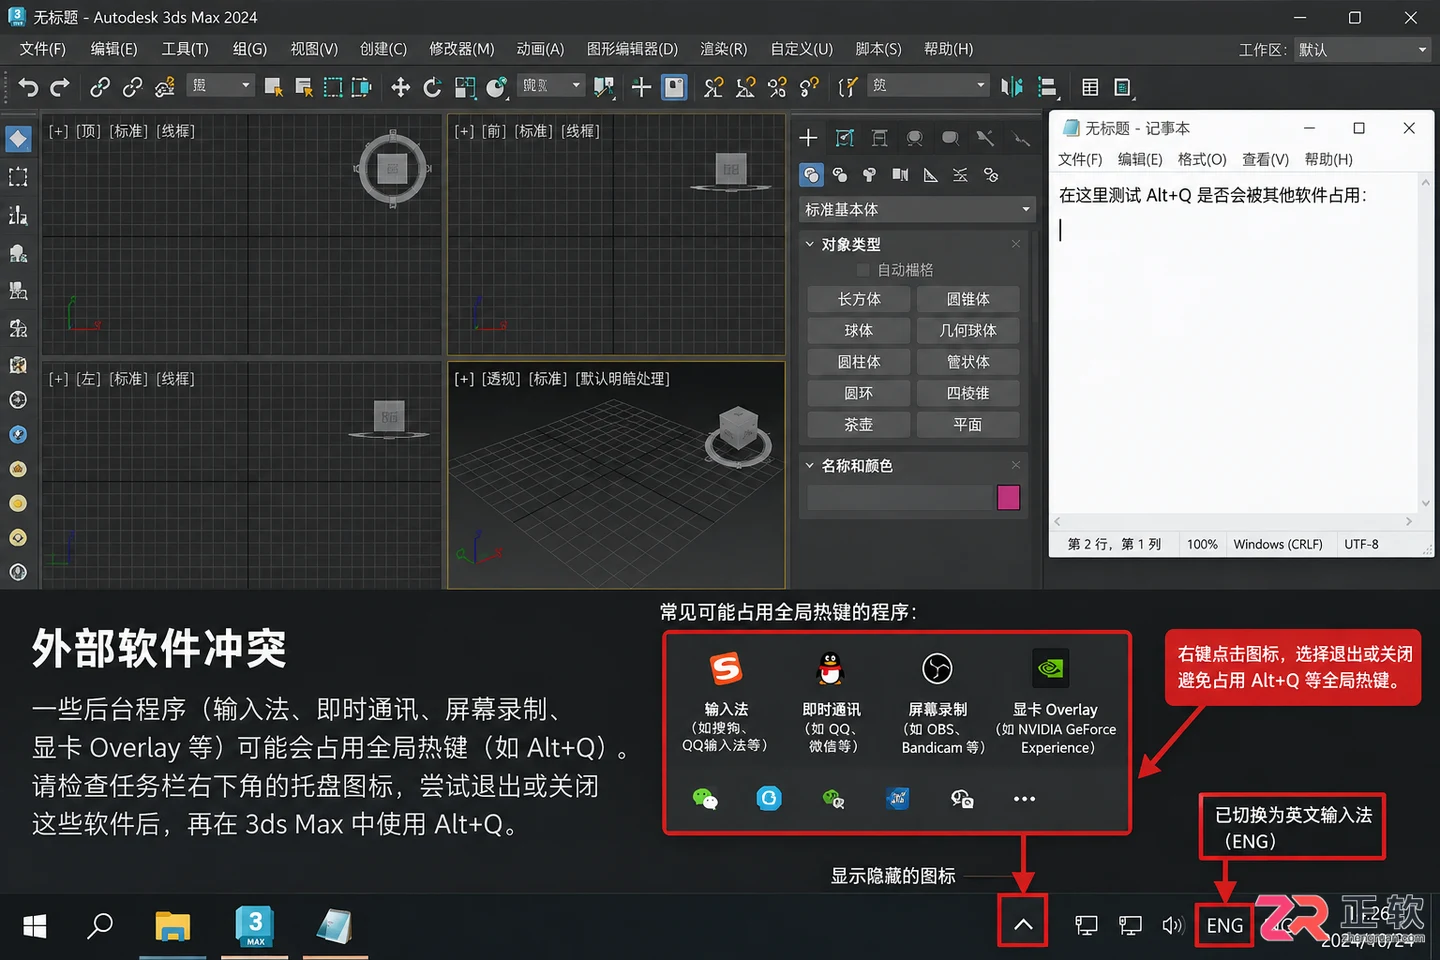Image resolution: width=1440 pixels, height=960 pixels.
Task: Click the Unlink Selection icon
Action: pos(132,87)
